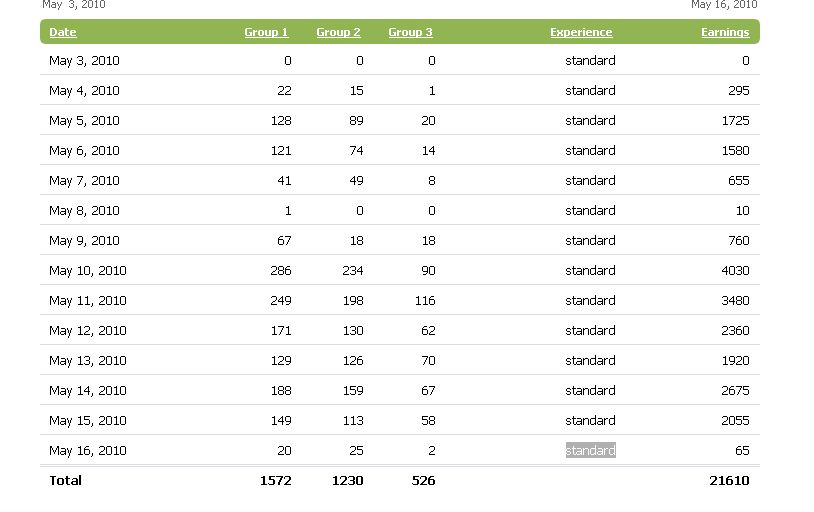Click earnings value 3480
This screenshot has width=814, height=512.
735,301
